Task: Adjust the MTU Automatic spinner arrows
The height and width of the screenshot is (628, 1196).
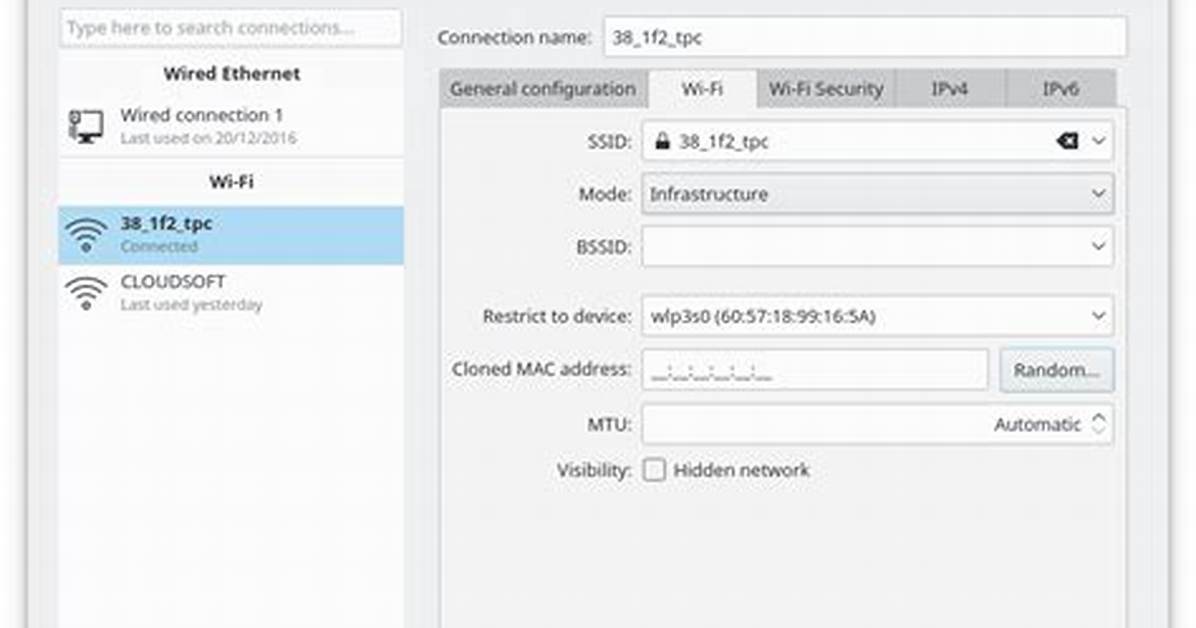Action: pyautogui.click(x=1098, y=423)
